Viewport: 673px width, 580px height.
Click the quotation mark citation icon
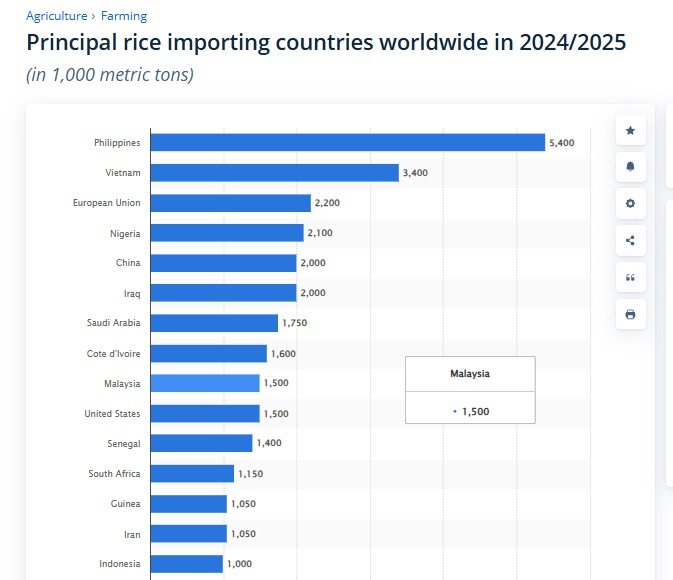click(x=630, y=277)
